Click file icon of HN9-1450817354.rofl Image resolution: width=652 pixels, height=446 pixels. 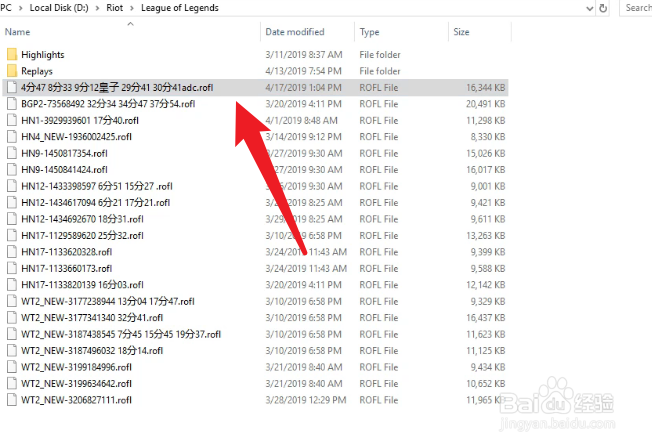(x=12, y=153)
